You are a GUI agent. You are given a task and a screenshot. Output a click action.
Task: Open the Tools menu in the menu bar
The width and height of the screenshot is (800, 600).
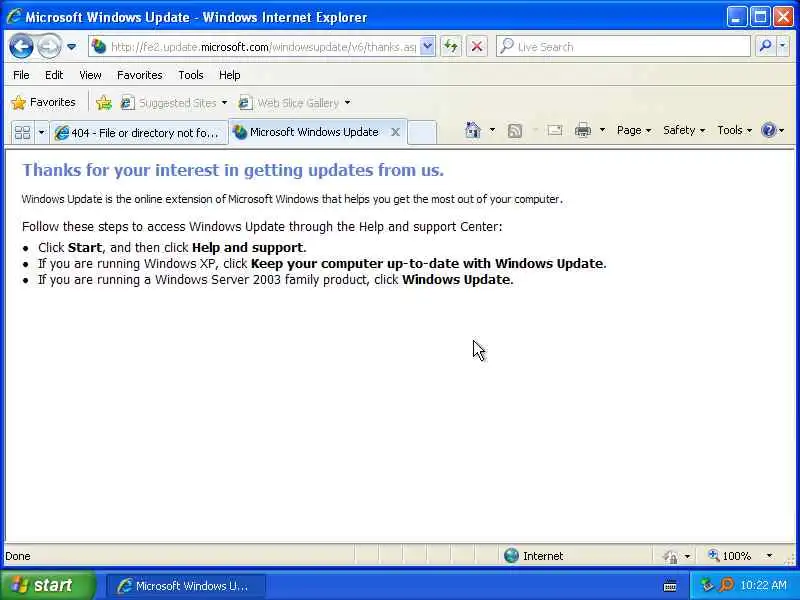(x=191, y=75)
